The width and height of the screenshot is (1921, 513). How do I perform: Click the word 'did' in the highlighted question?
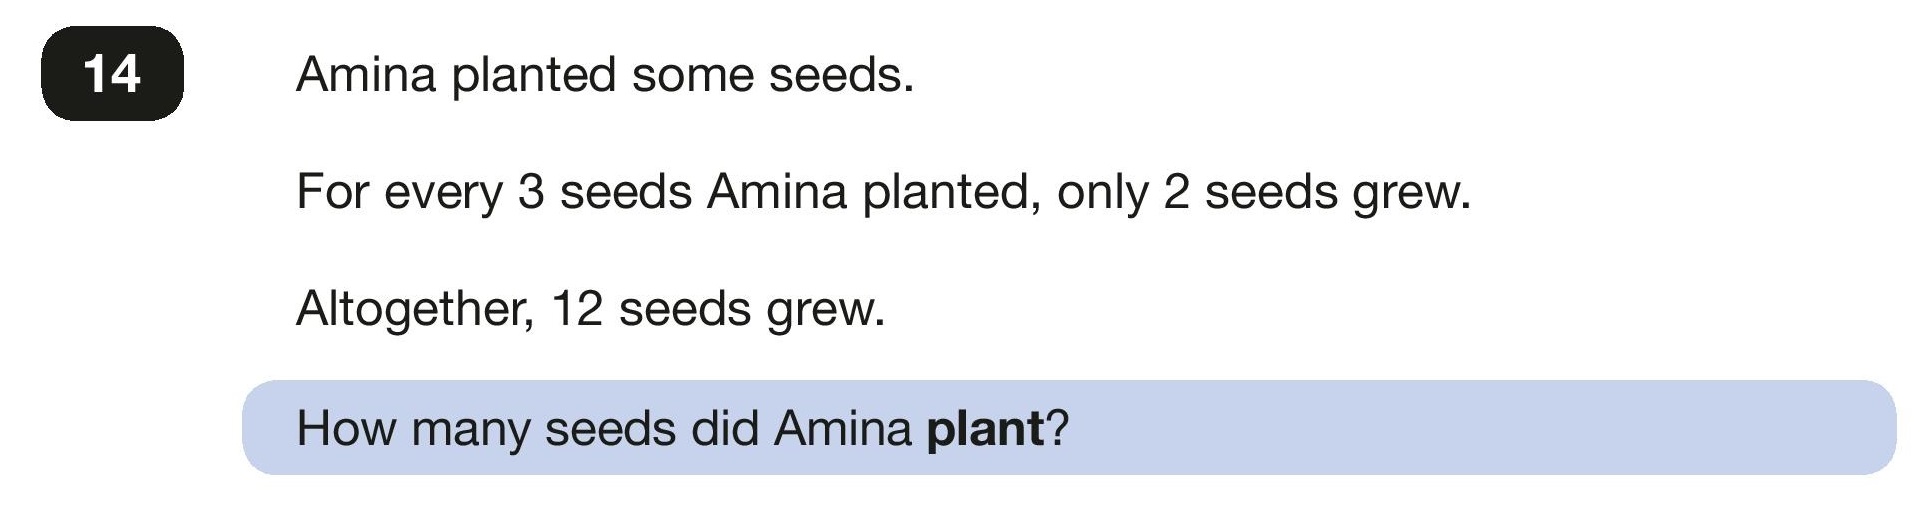coord(725,428)
